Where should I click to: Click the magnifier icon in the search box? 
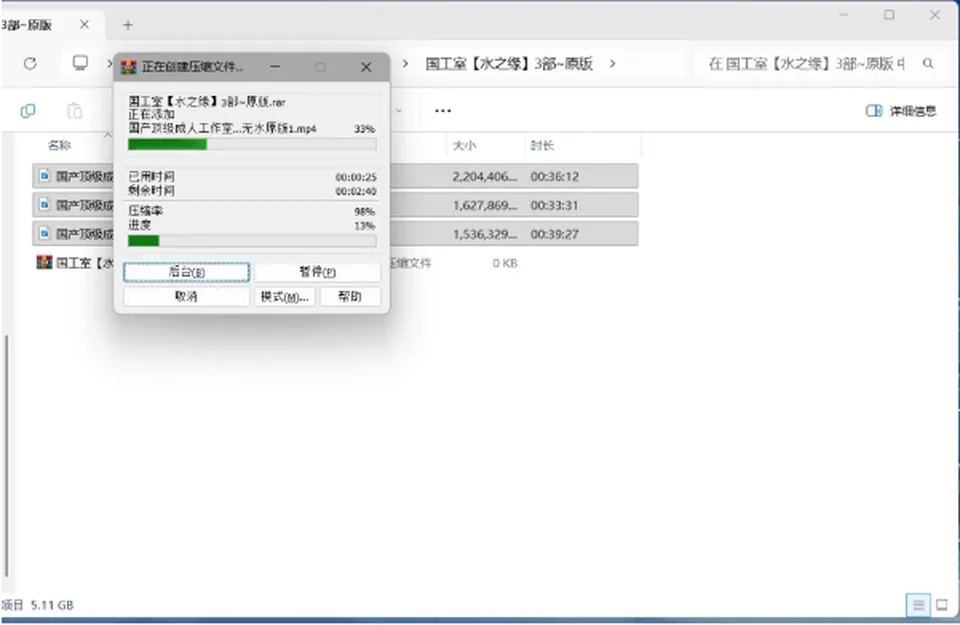[x=928, y=63]
